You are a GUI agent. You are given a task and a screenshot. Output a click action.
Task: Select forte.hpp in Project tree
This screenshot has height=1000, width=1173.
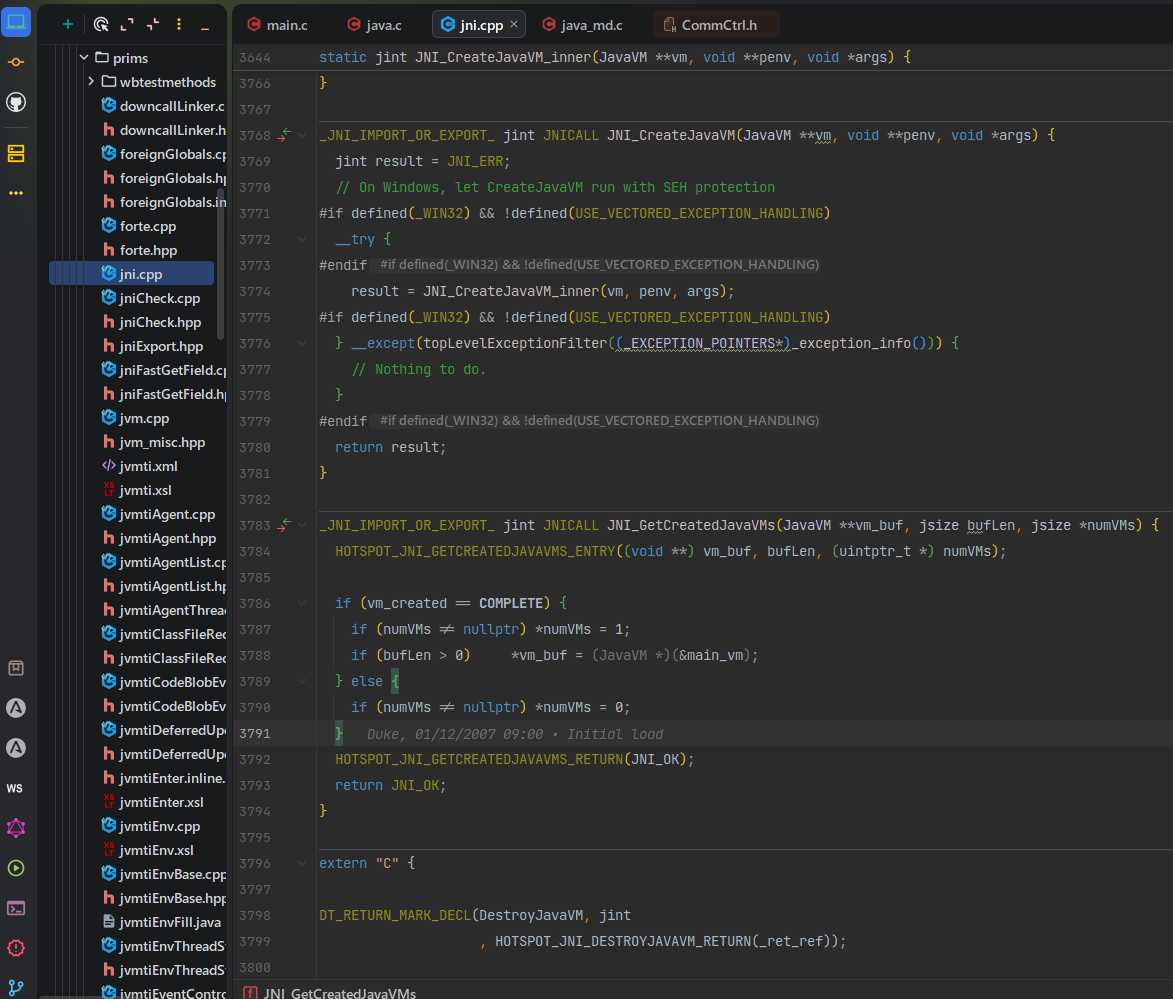tap(138, 250)
